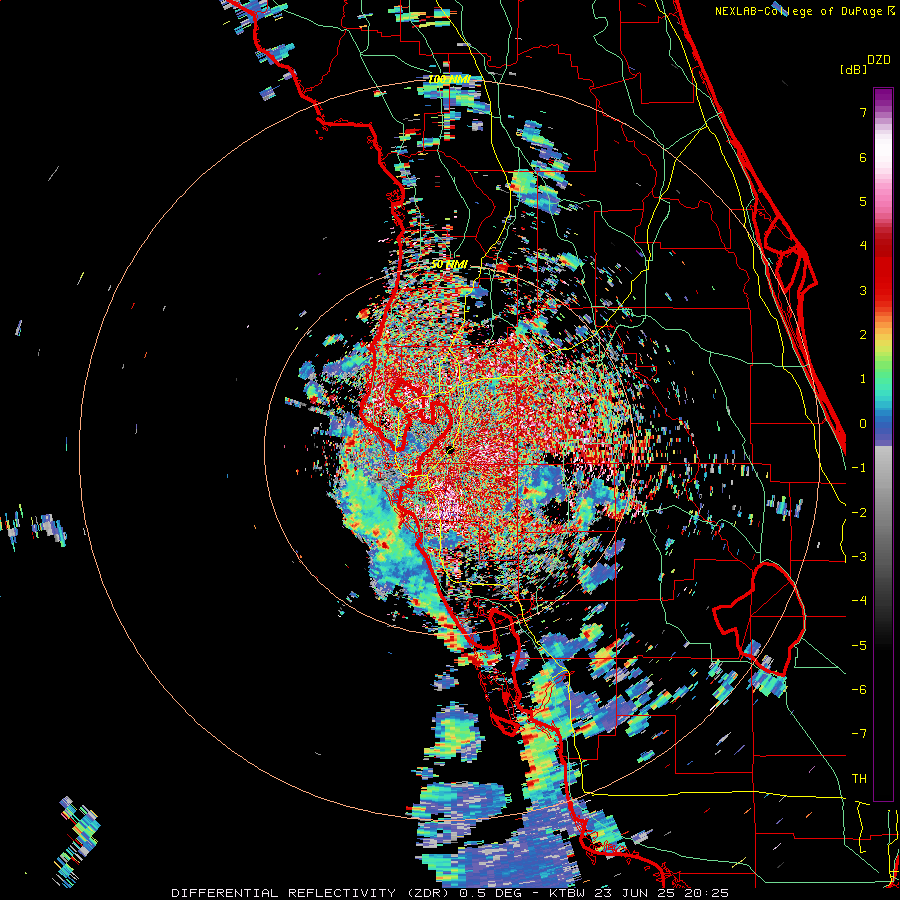The image size is (900, 900).
Task: Click the scale label 7
Action: click(863, 112)
